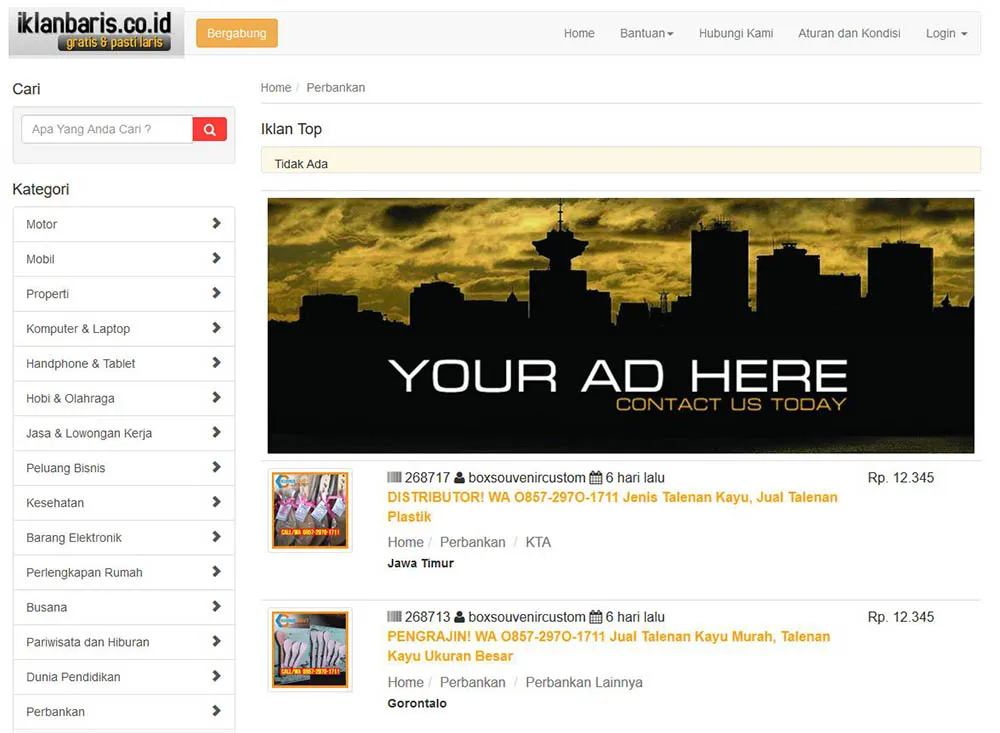Click the views counter icon beside 268713
1000x733 pixels.
(394, 617)
